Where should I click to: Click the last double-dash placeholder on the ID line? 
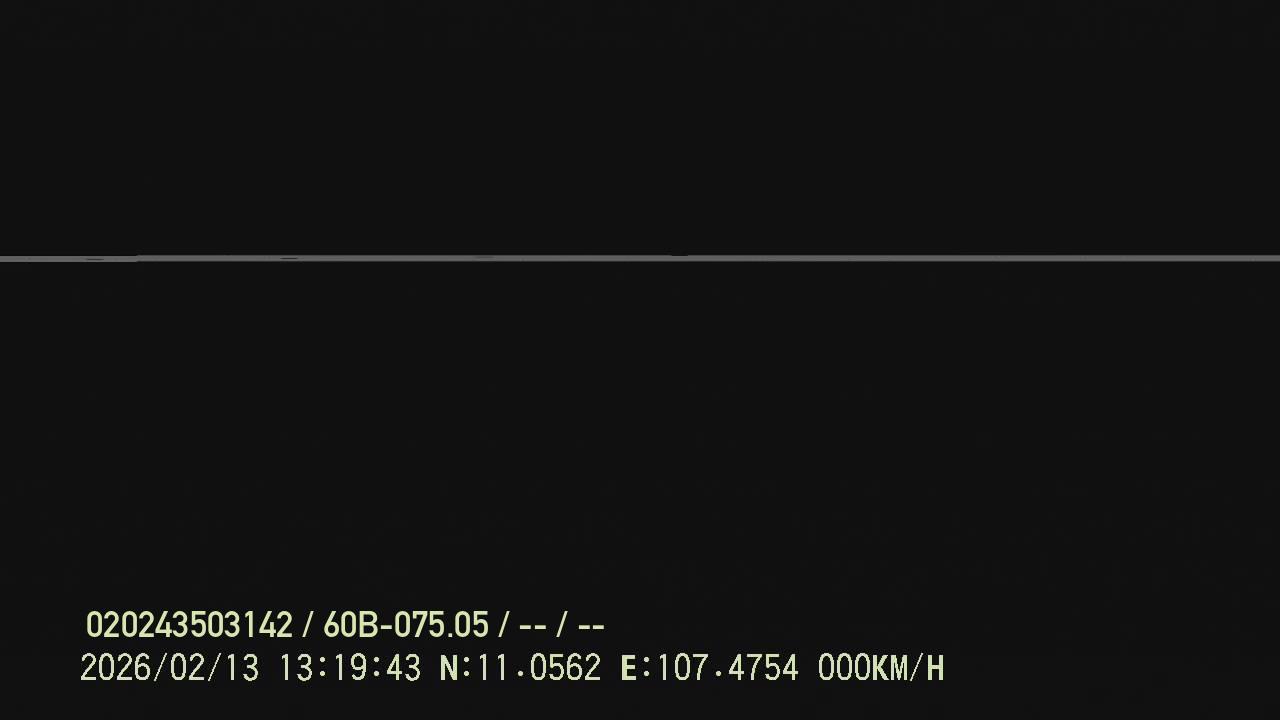(x=591, y=627)
